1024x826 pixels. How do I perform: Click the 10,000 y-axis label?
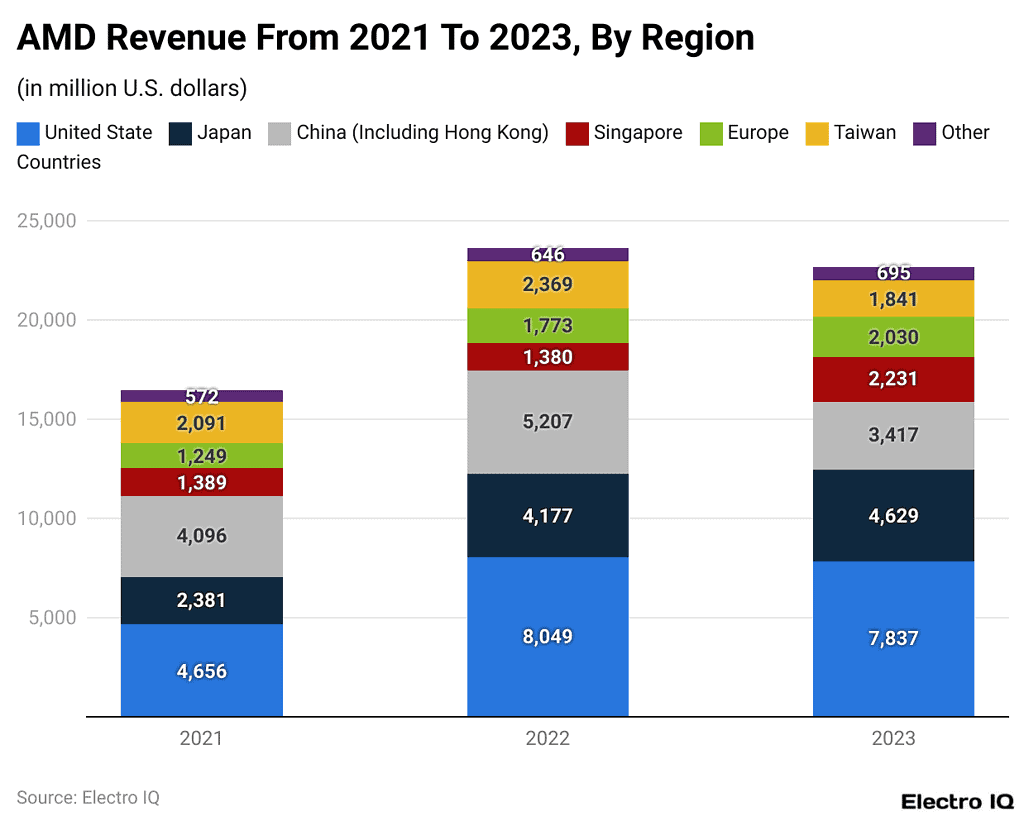pyautogui.click(x=47, y=518)
